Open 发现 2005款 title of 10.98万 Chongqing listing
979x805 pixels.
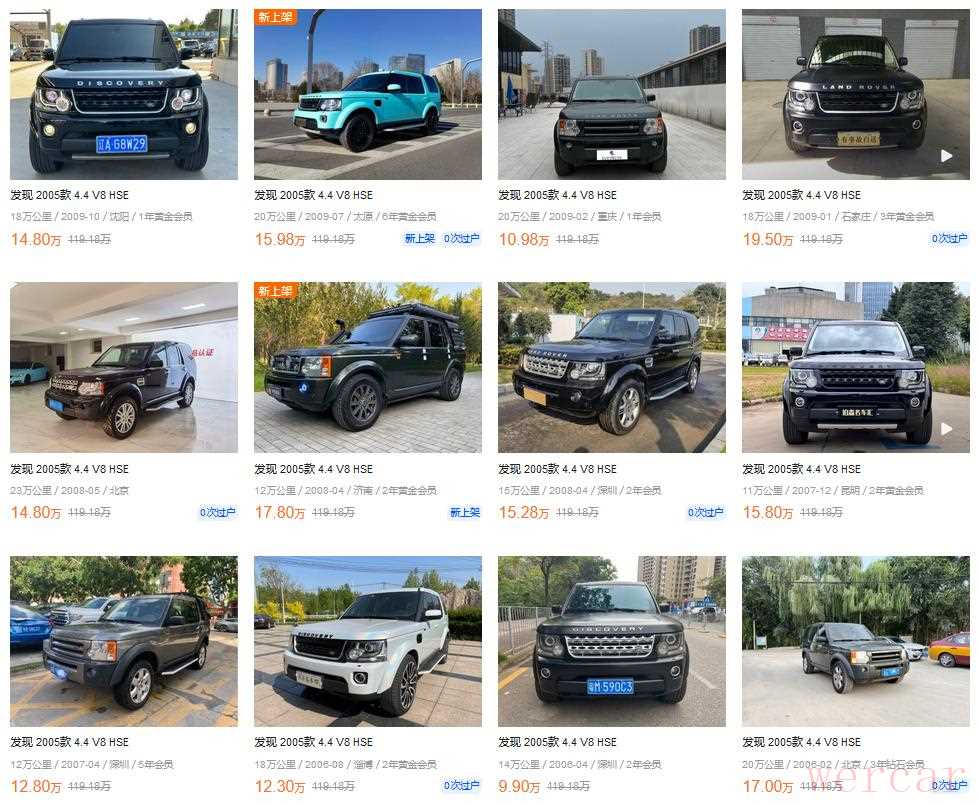point(557,195)
